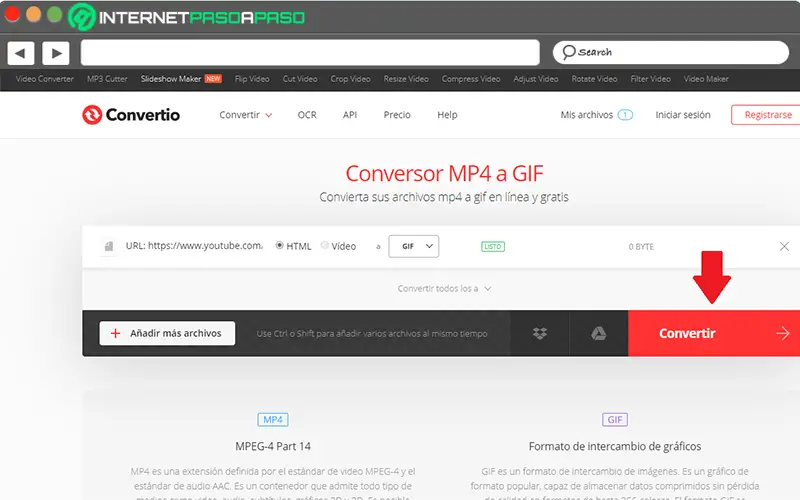Click the Mis archivos count badge
Screen dimensions: 800x500
625,115
